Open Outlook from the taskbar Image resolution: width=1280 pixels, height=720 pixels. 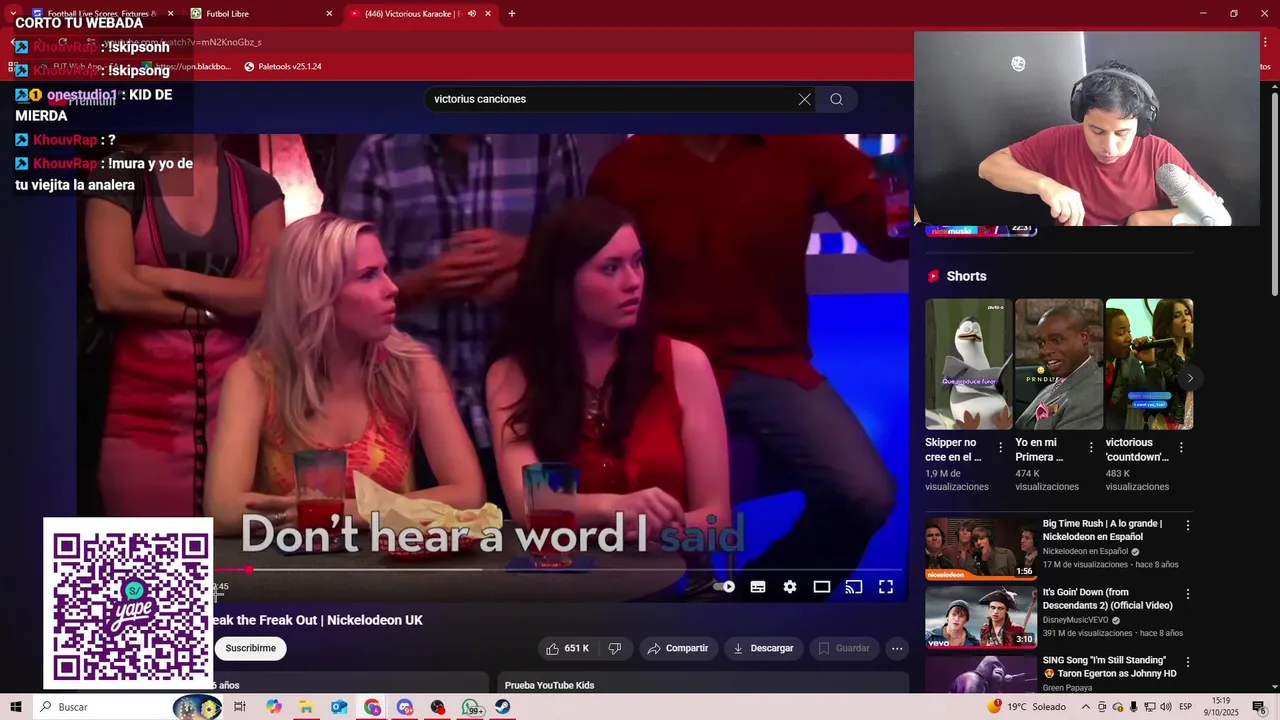(x=339, y=707)
